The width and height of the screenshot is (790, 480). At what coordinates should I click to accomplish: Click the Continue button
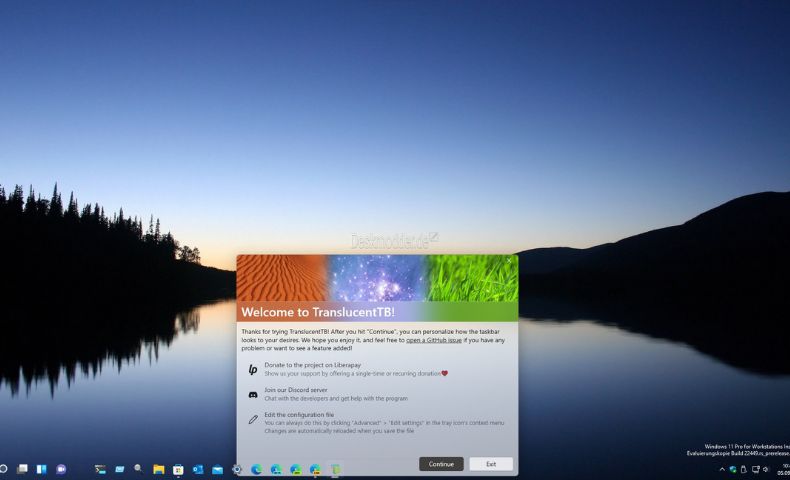click(441, 464)
